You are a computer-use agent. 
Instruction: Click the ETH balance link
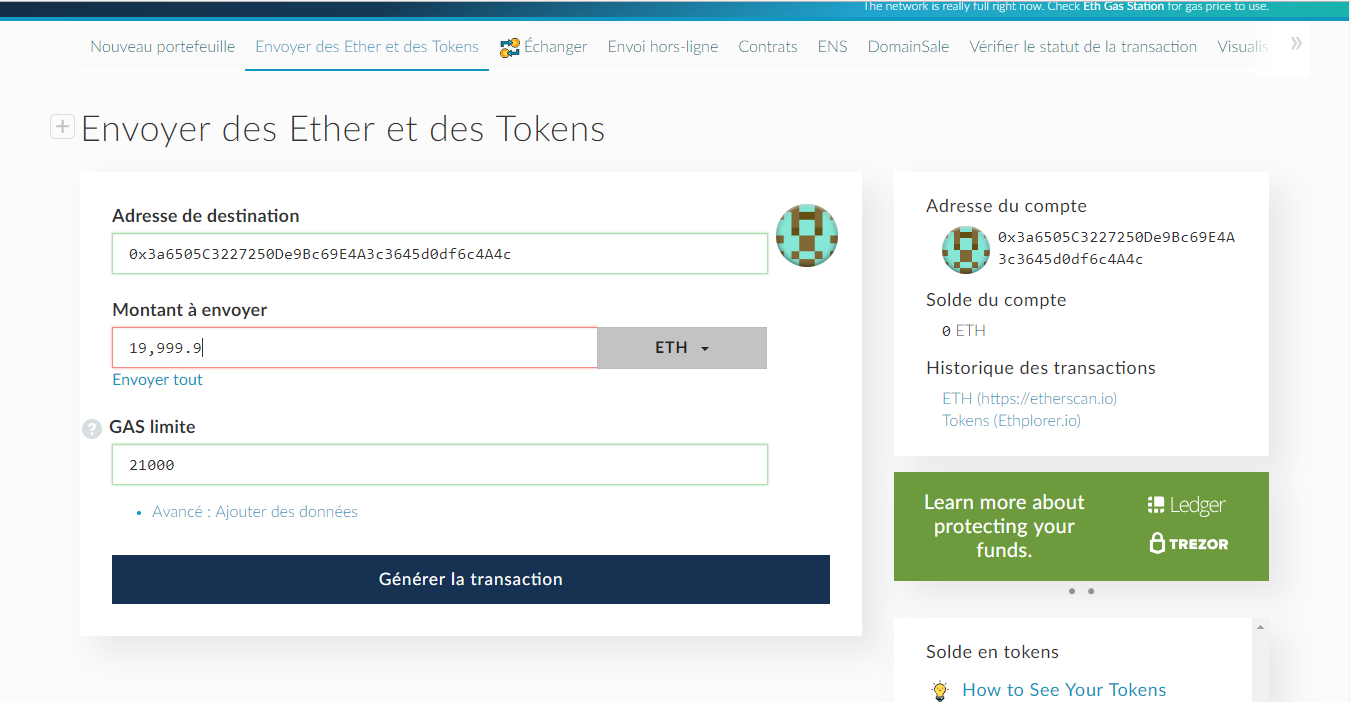[971, 330]
